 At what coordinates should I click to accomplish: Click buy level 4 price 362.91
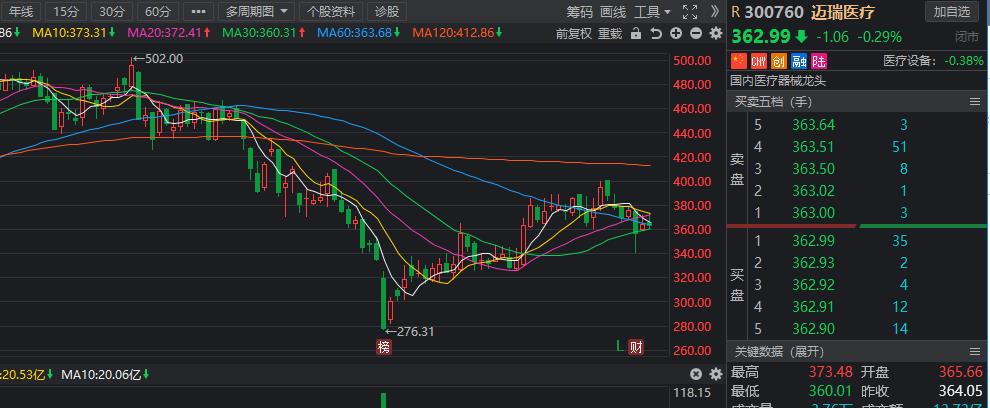pos(813,307)
